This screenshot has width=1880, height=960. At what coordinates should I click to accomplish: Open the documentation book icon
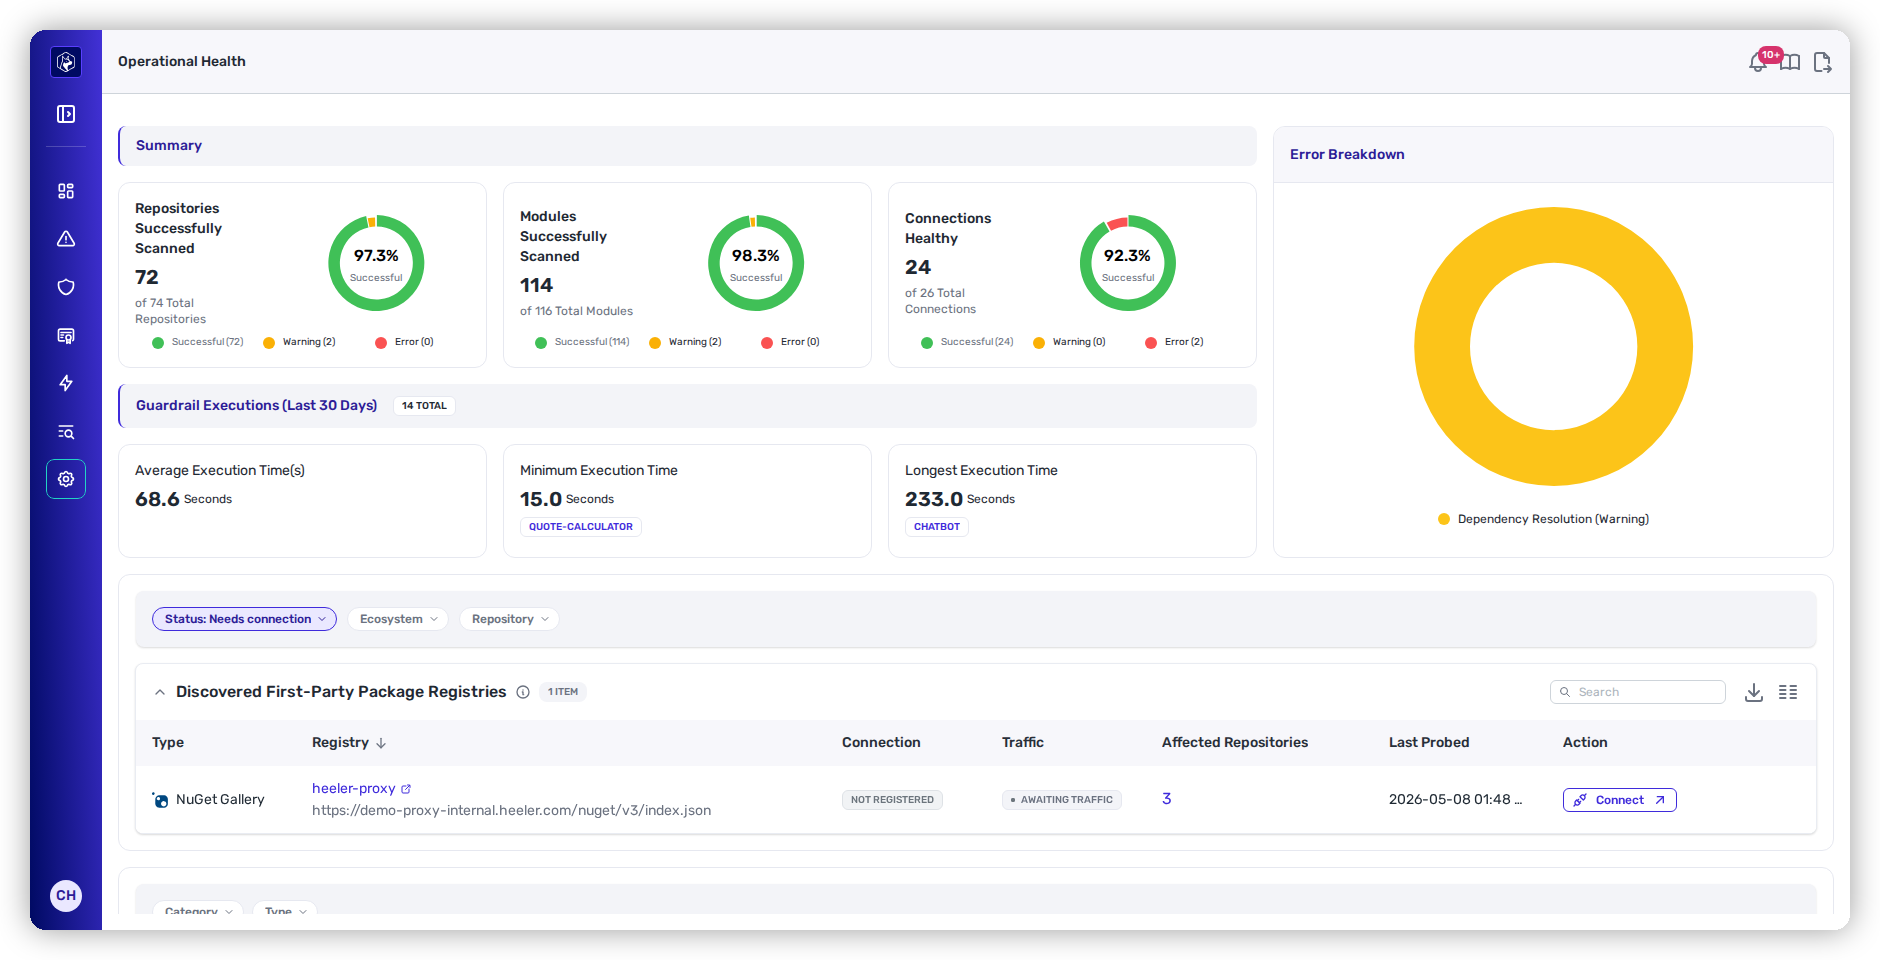point(1790,62)
